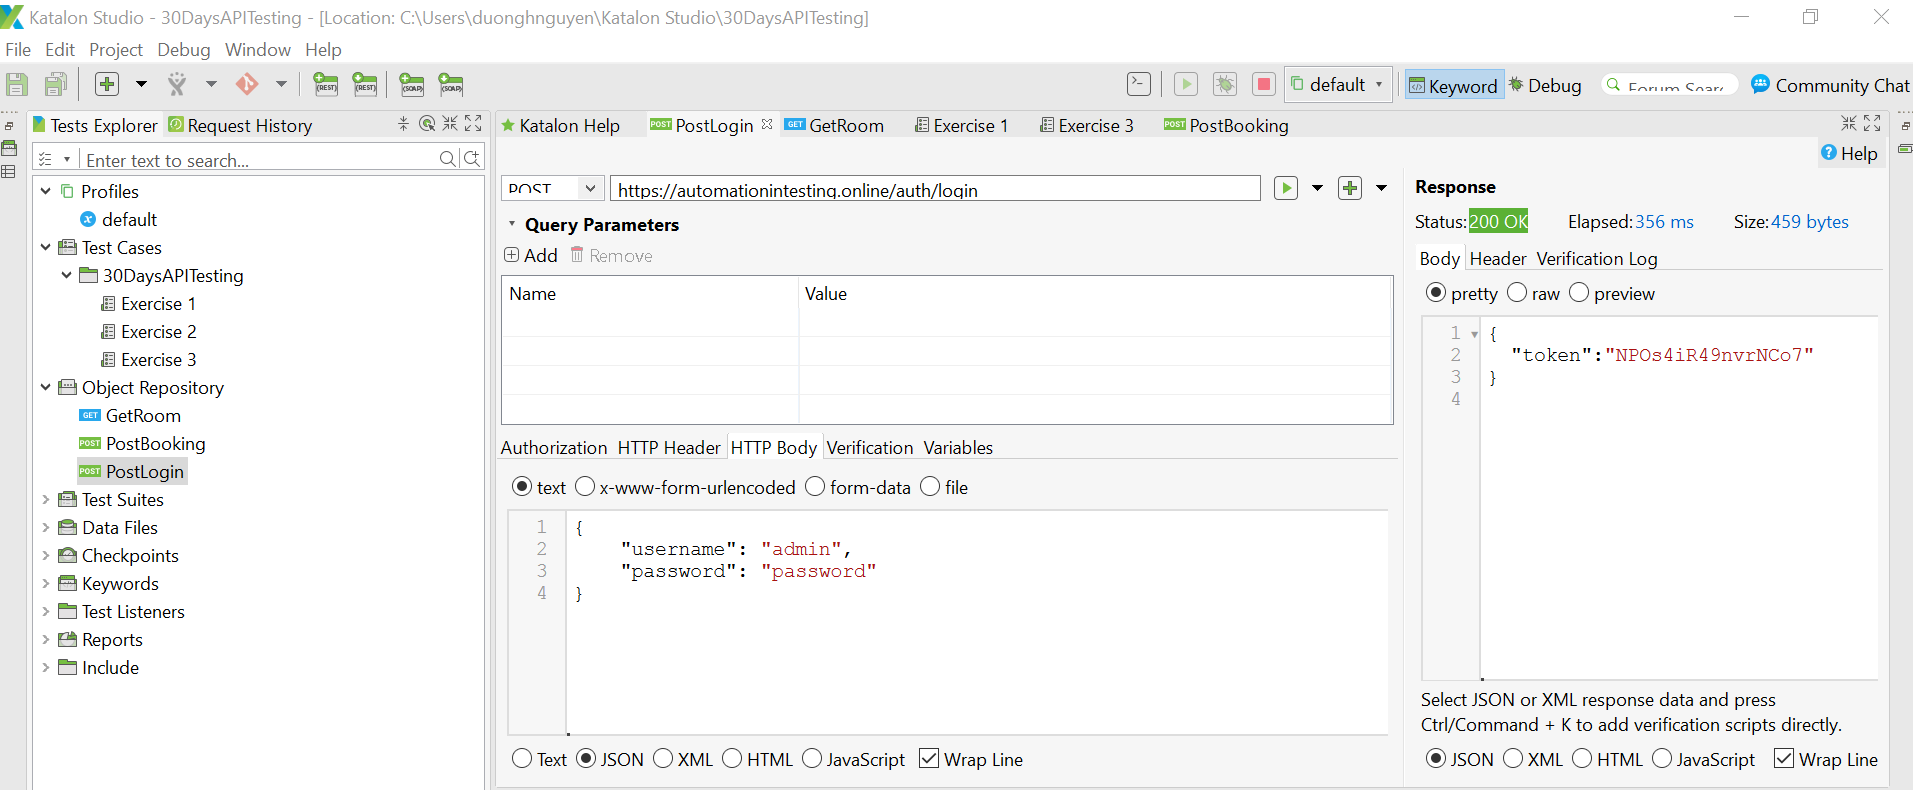Add a query parameter with Add button
The image size is (1918, 790).
tap(531, 255)
